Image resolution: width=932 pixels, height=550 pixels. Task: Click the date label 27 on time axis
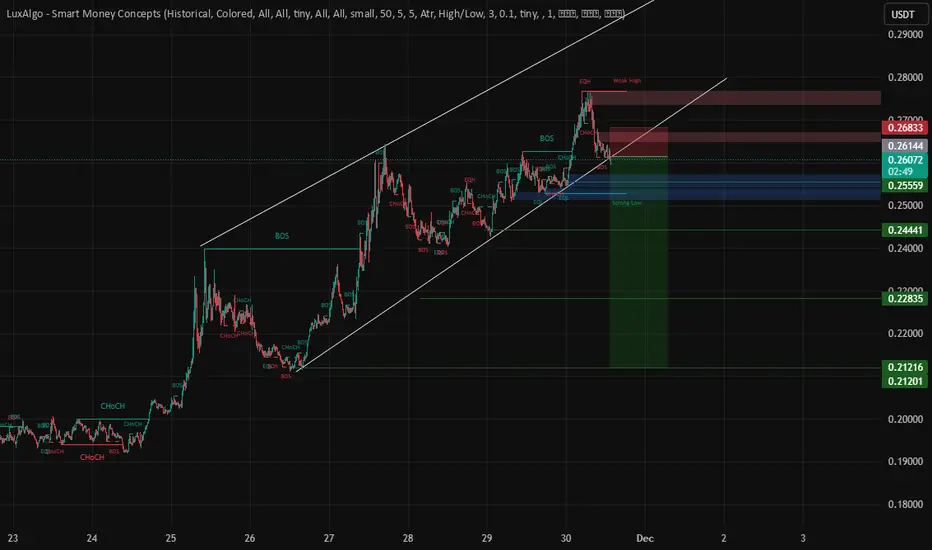coord(329,538)
